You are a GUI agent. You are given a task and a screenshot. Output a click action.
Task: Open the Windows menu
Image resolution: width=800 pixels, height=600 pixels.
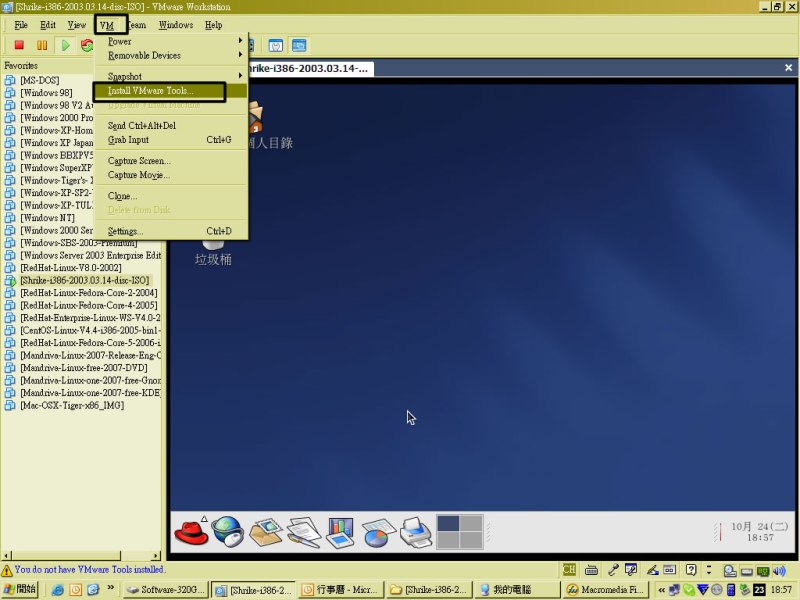pos(176,25)
